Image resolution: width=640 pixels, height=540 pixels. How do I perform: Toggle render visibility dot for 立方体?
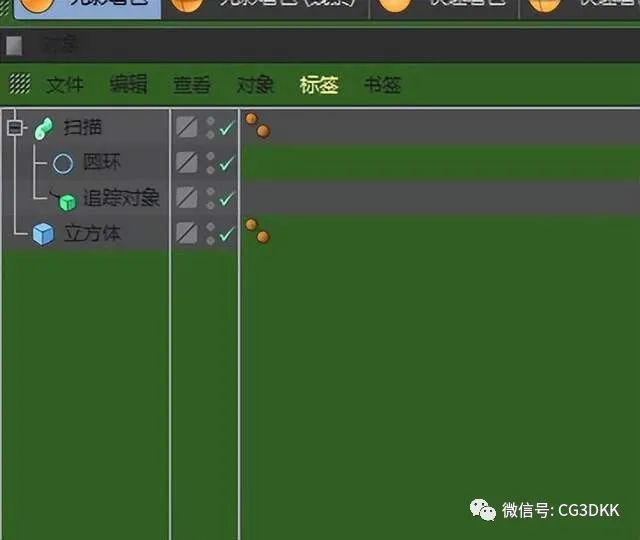pos(211,241)
